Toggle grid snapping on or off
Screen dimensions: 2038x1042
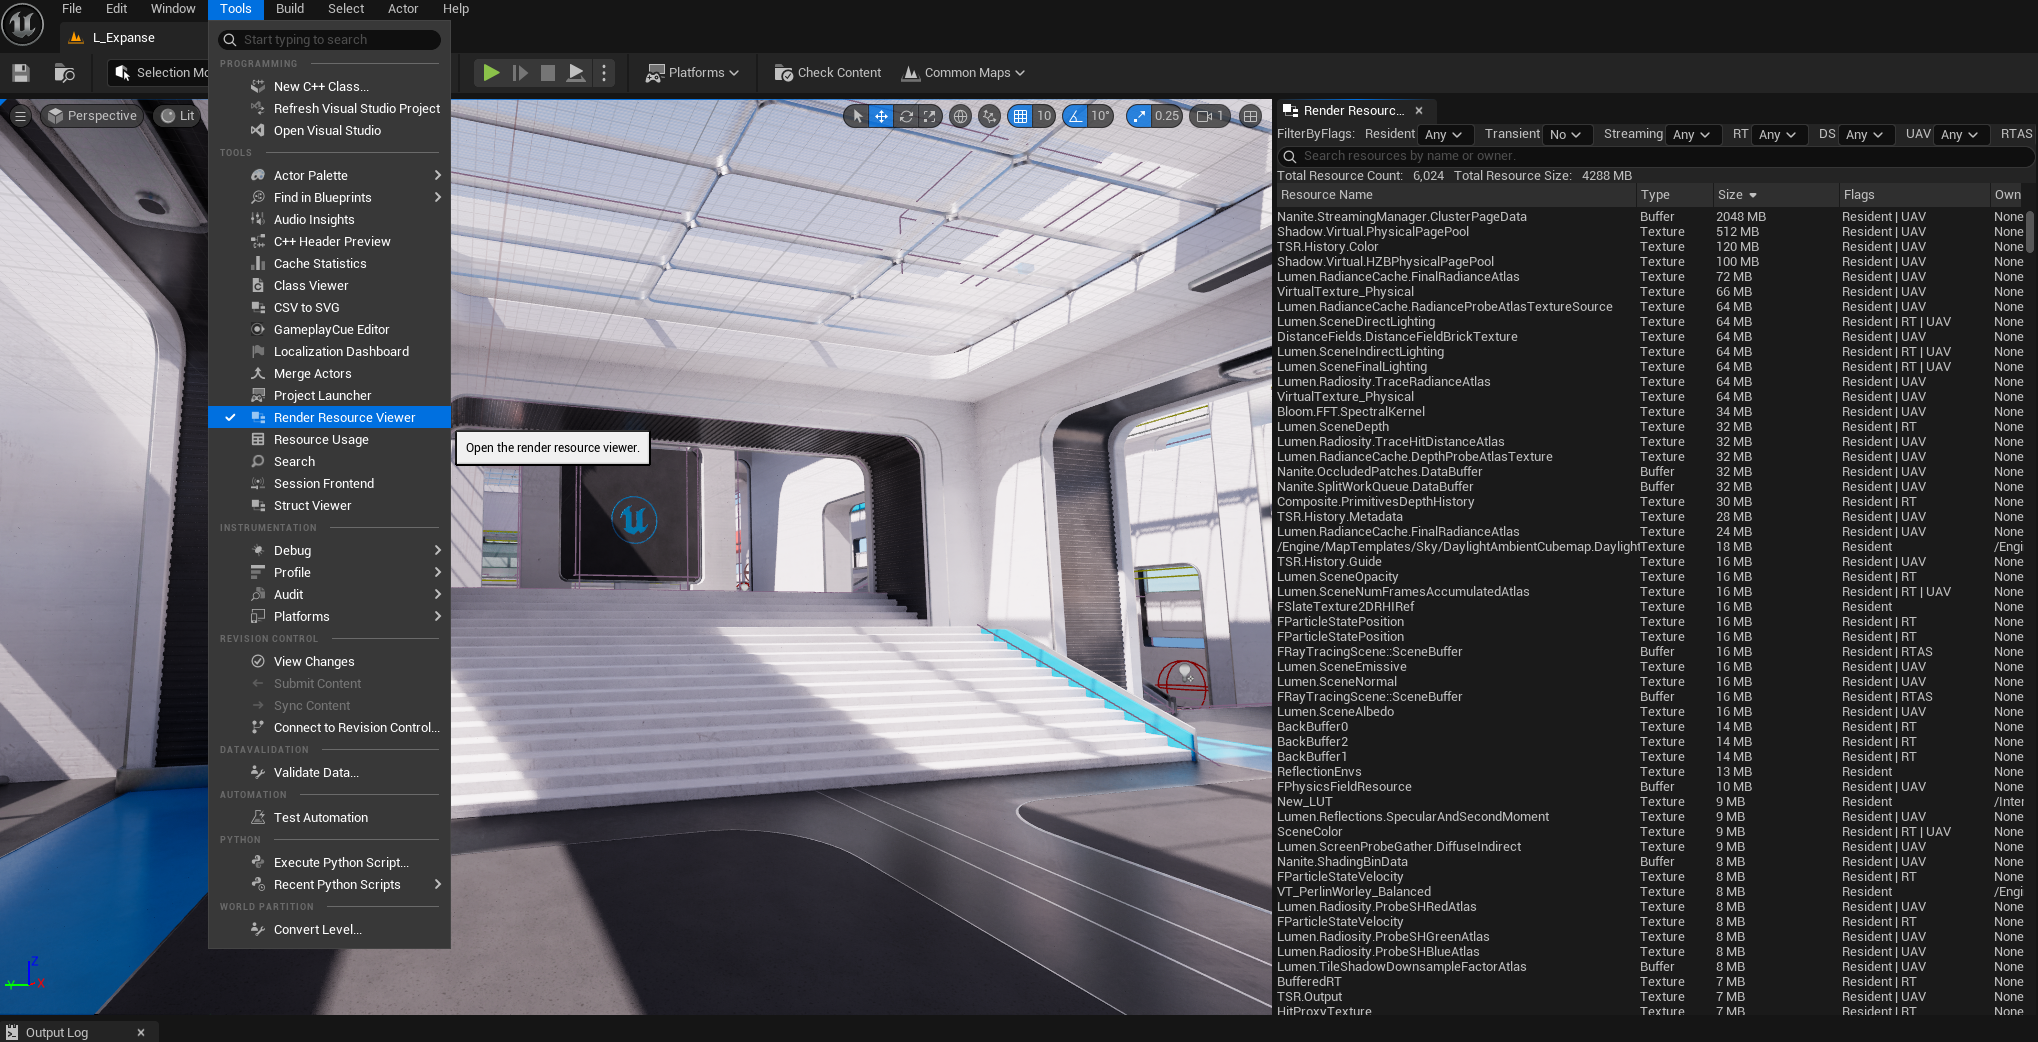coord(1020,116)
